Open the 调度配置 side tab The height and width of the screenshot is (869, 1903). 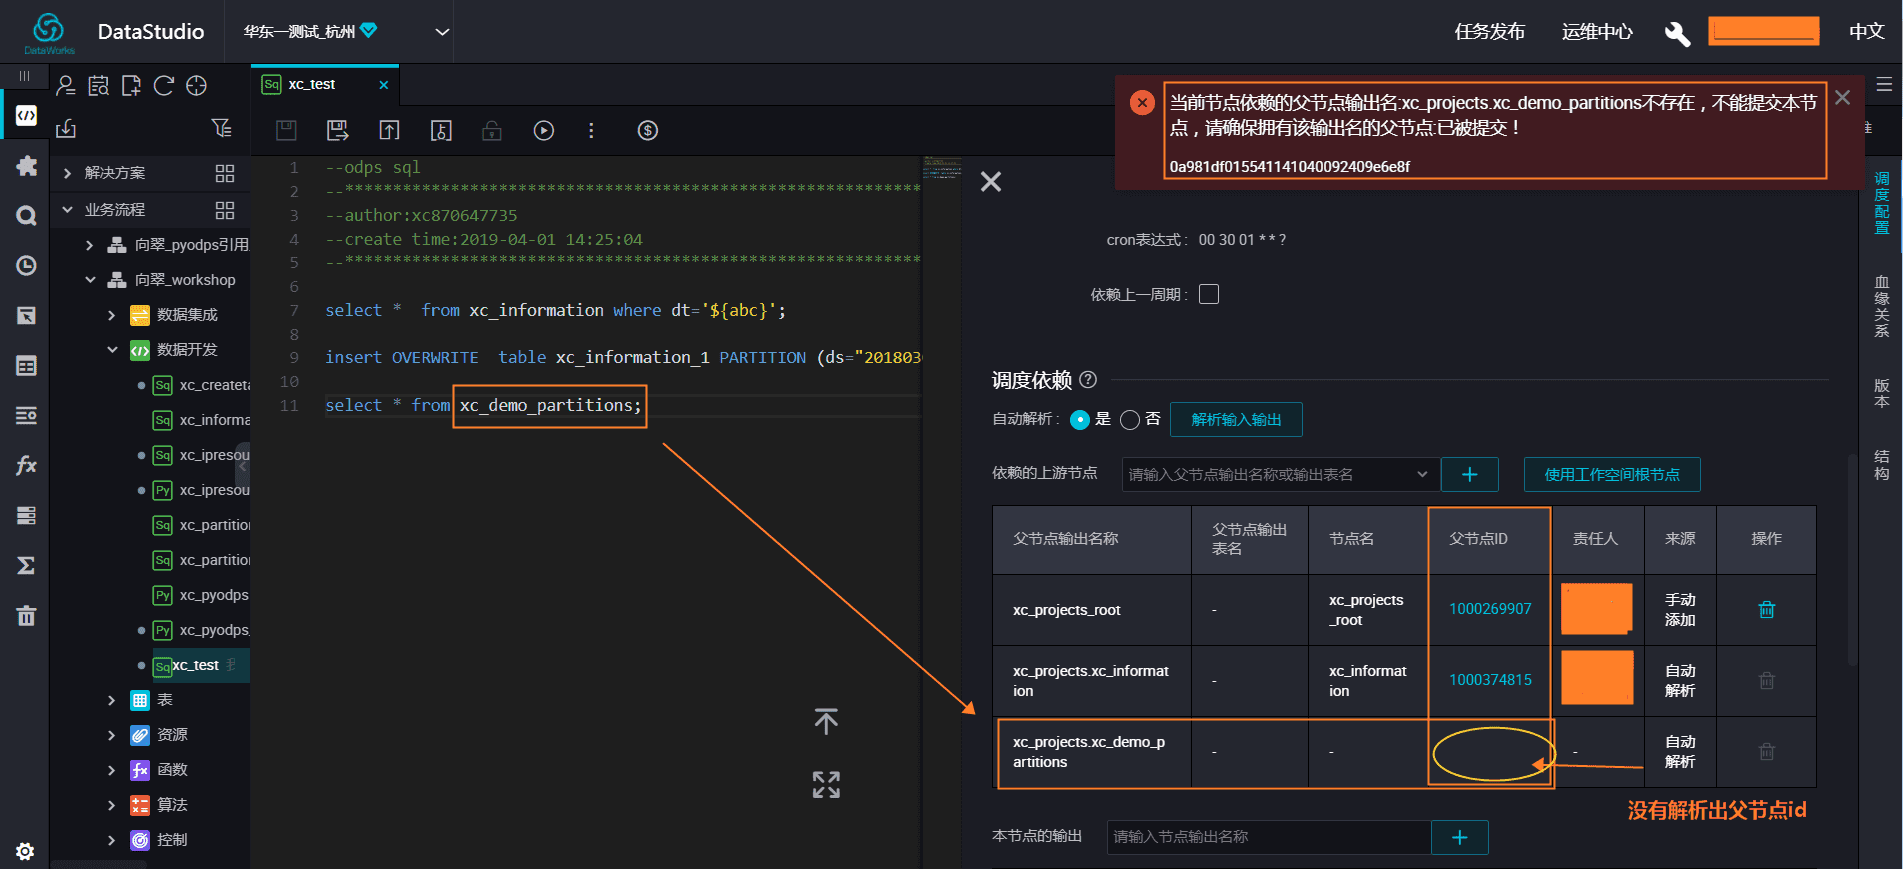(x=1882, y=203)
